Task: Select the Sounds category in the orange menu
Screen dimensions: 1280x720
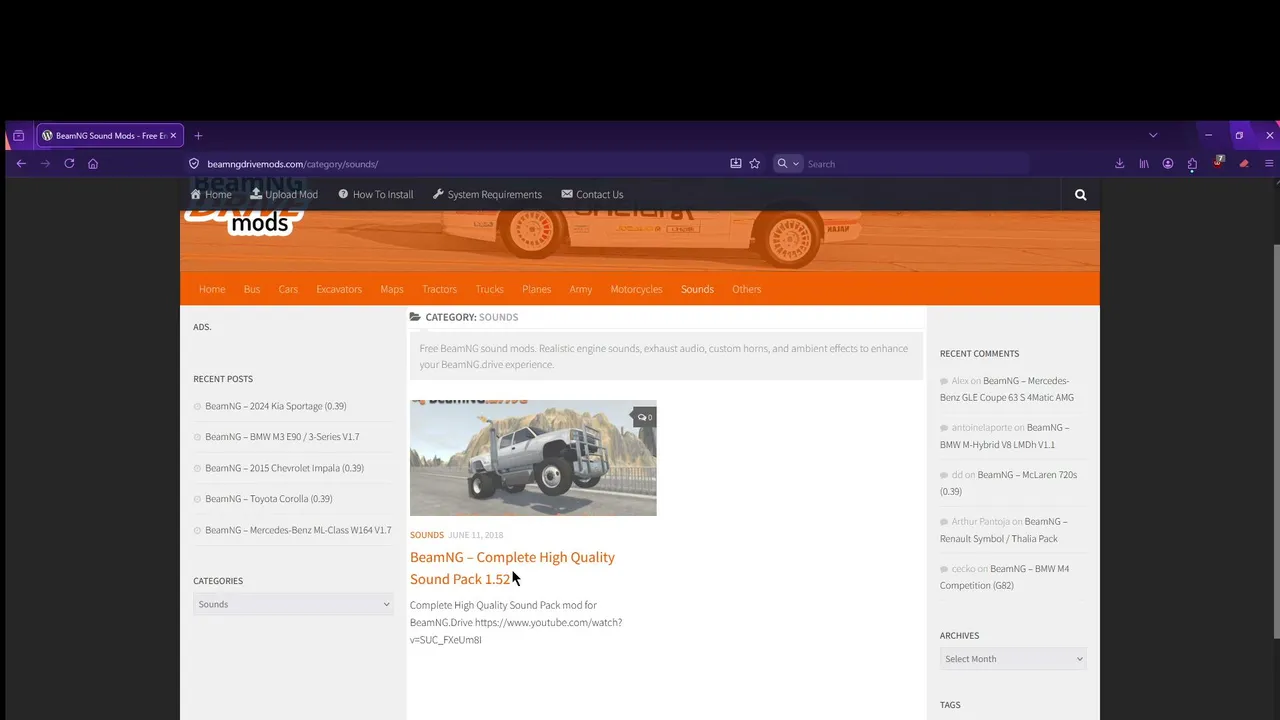Action: click(697, 289)
